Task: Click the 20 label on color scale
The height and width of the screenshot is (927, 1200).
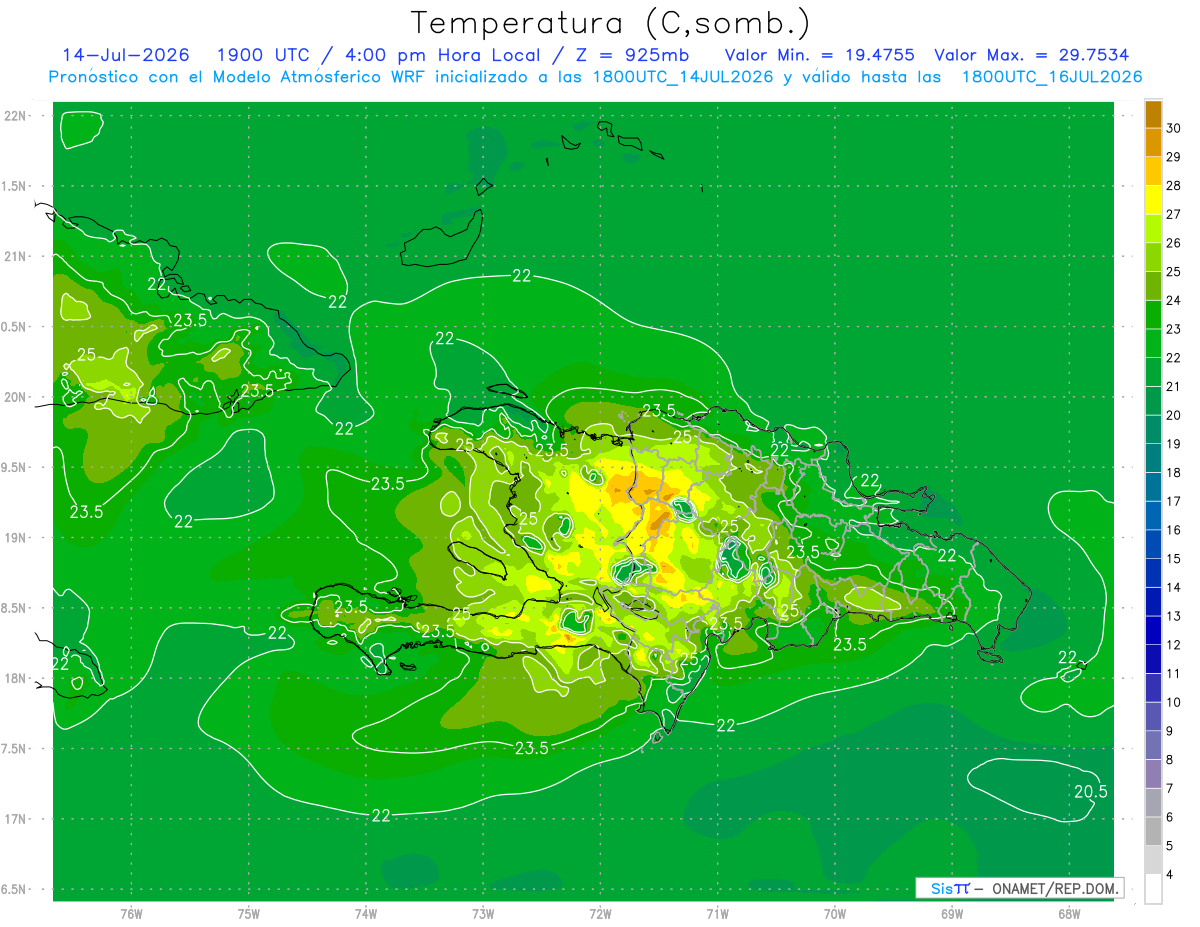Action: pyautogui.click(x=1174, y=415)
